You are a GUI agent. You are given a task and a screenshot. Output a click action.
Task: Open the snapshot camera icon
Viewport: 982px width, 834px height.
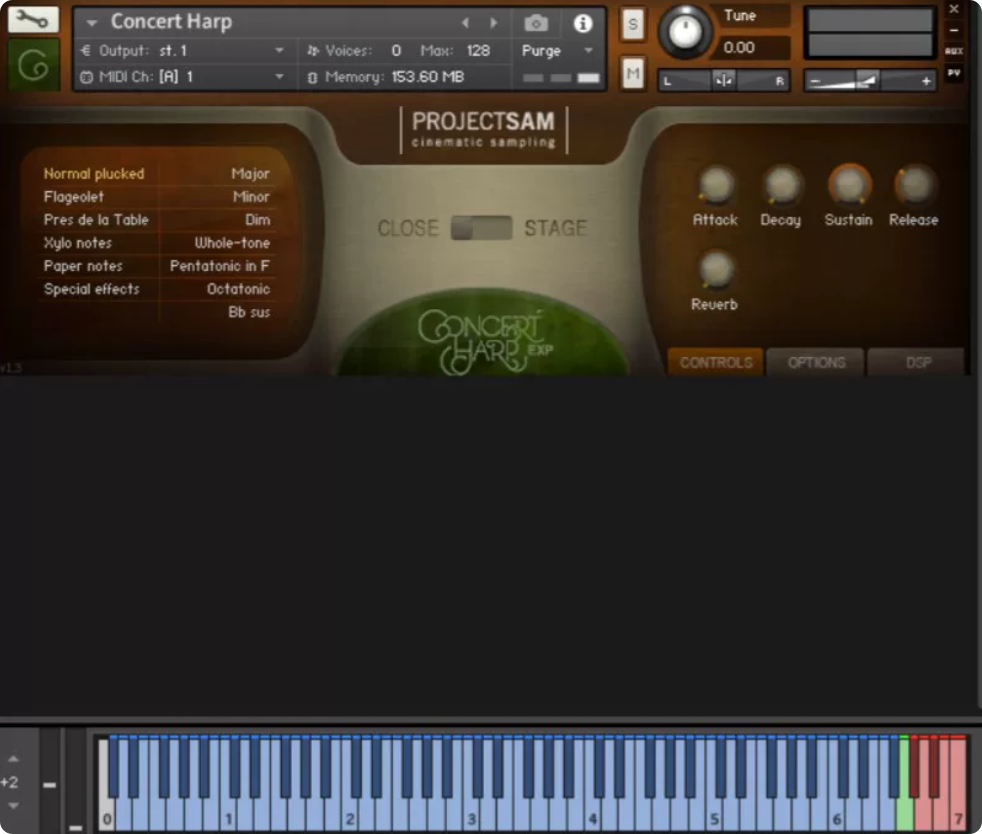(x=535, y=23)
